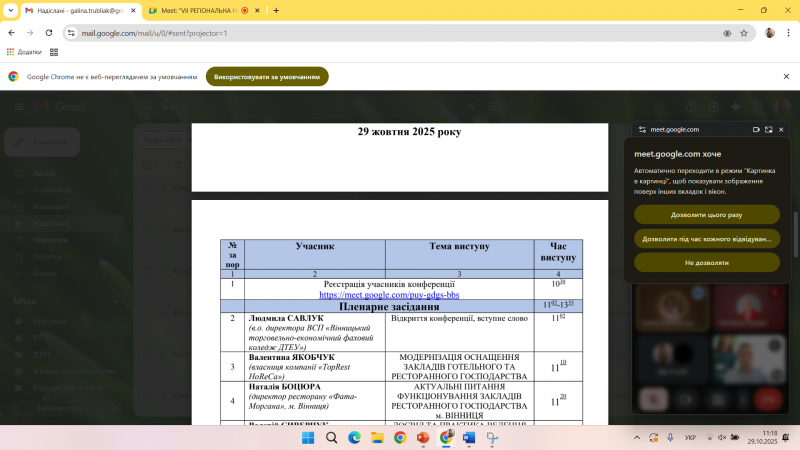Bookmark this page with the star icon
This screenshot has height=450, width=800.
(x=744, y=32)
